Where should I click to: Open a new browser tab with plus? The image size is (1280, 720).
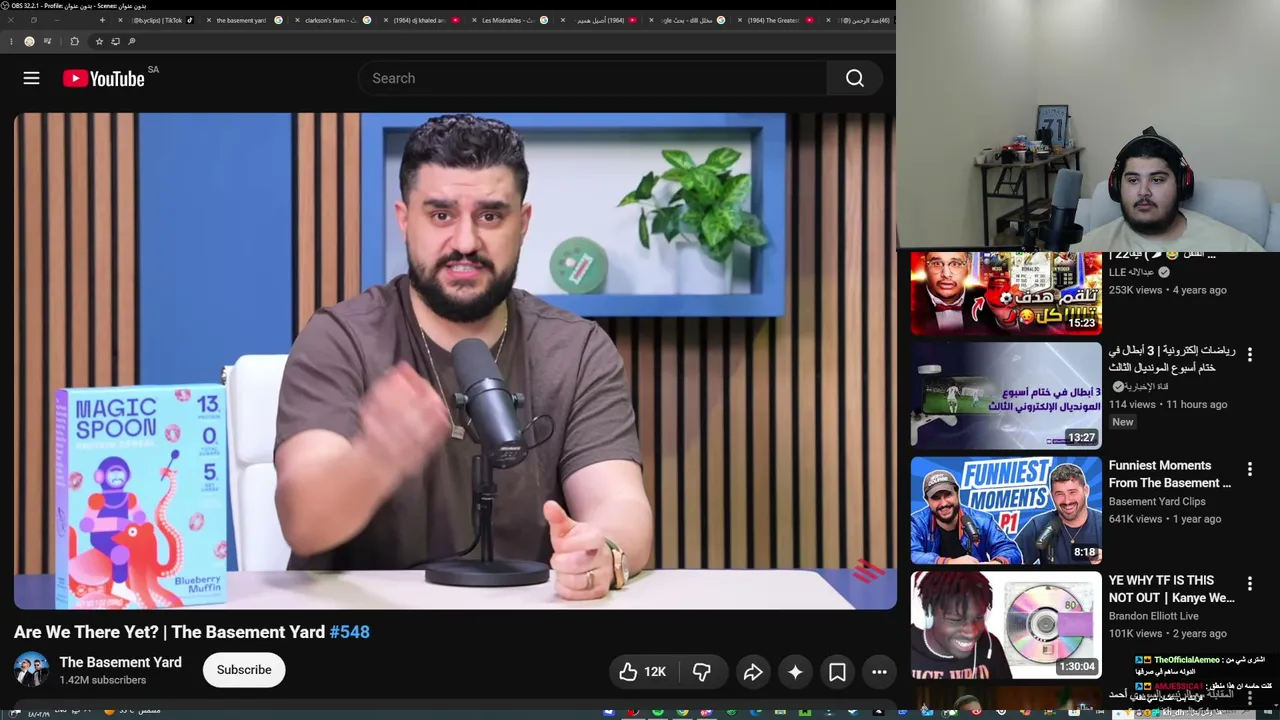(x=102, y=20)
